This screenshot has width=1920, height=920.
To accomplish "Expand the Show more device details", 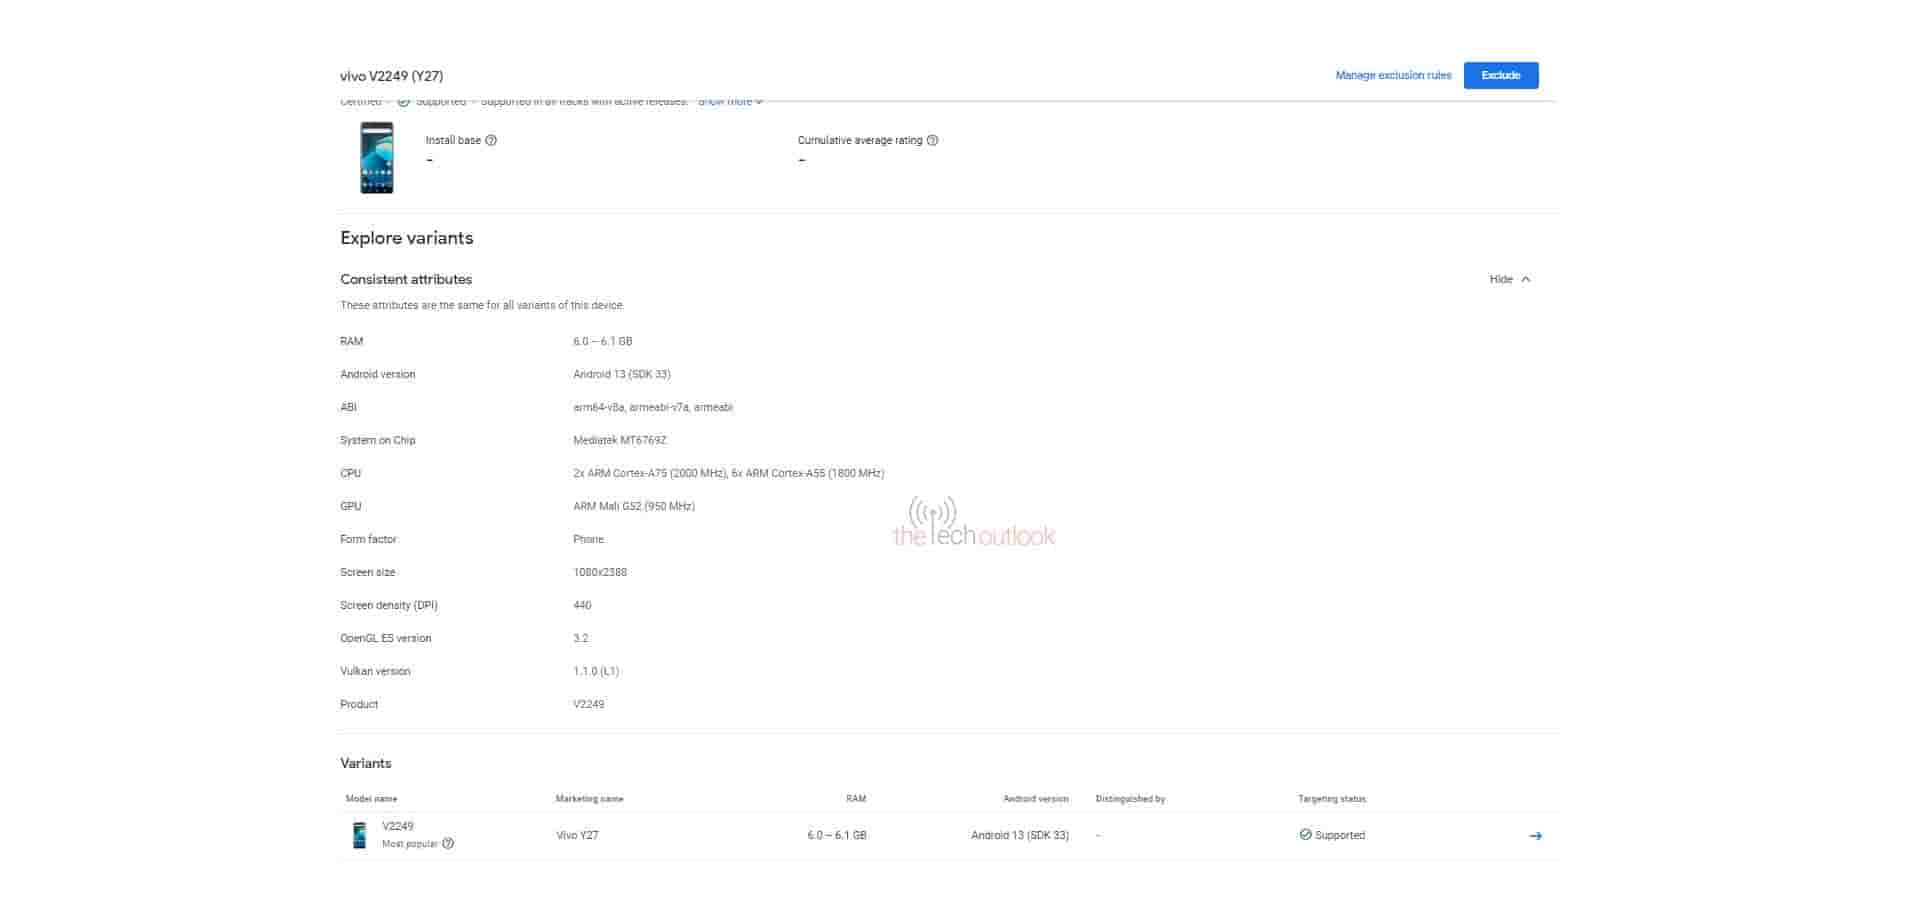I will tap(730, 102).
